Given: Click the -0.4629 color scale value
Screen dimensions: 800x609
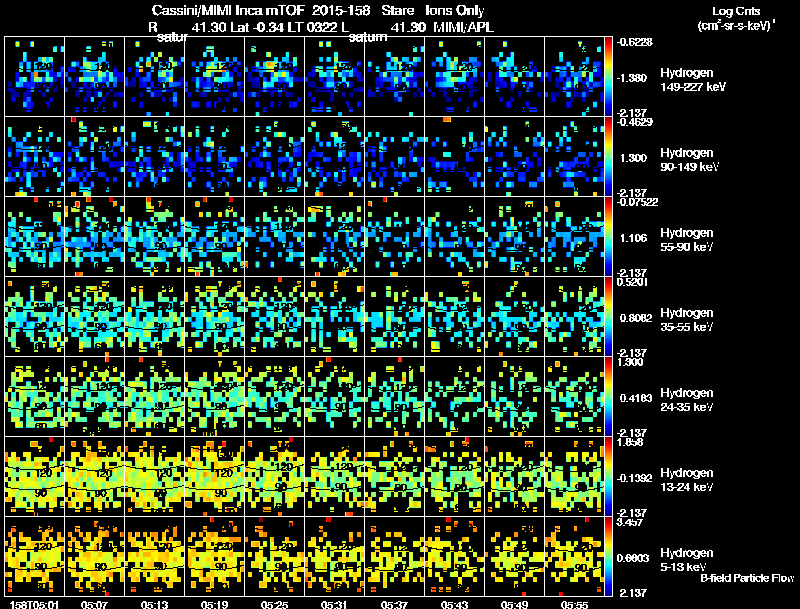Looking at the screenshot, I should pyautogui.click(x=634, y=122).
